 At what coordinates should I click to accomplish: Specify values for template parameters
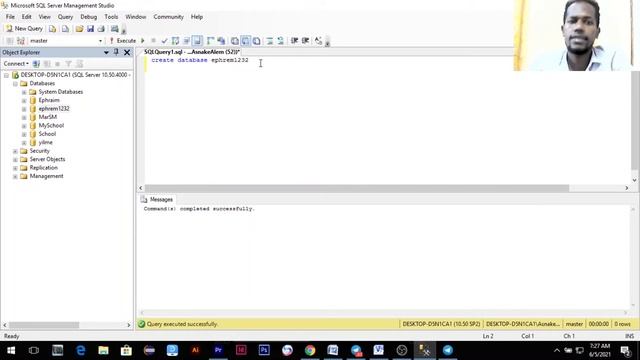pyautogui.click(x=318, y=41)
